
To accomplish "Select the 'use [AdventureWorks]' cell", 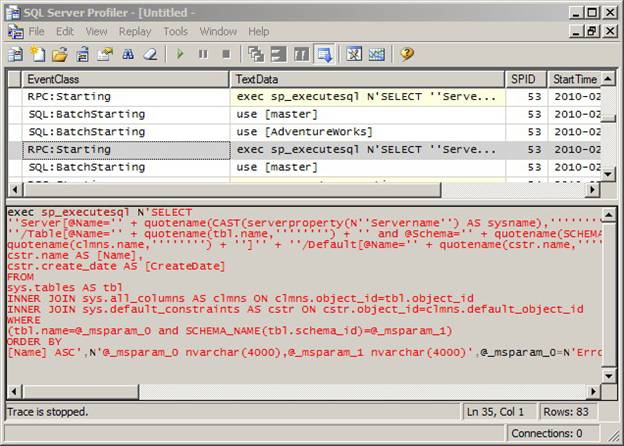I will click(367, 132).
